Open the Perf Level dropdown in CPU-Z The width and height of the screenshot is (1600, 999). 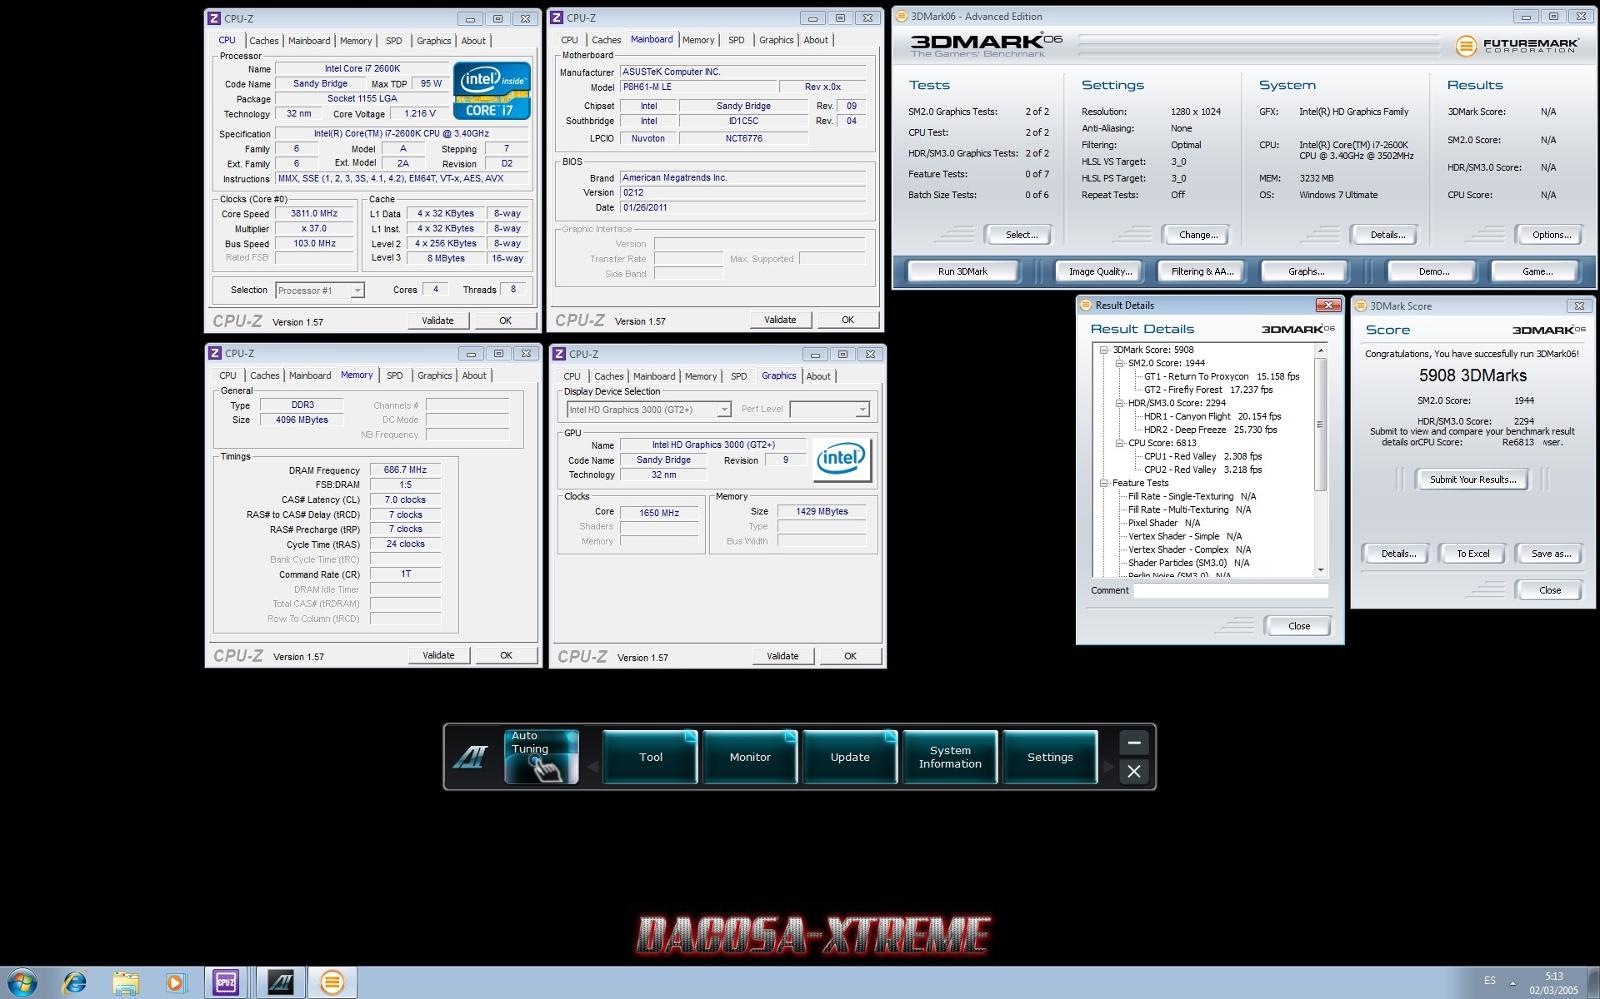830,409
